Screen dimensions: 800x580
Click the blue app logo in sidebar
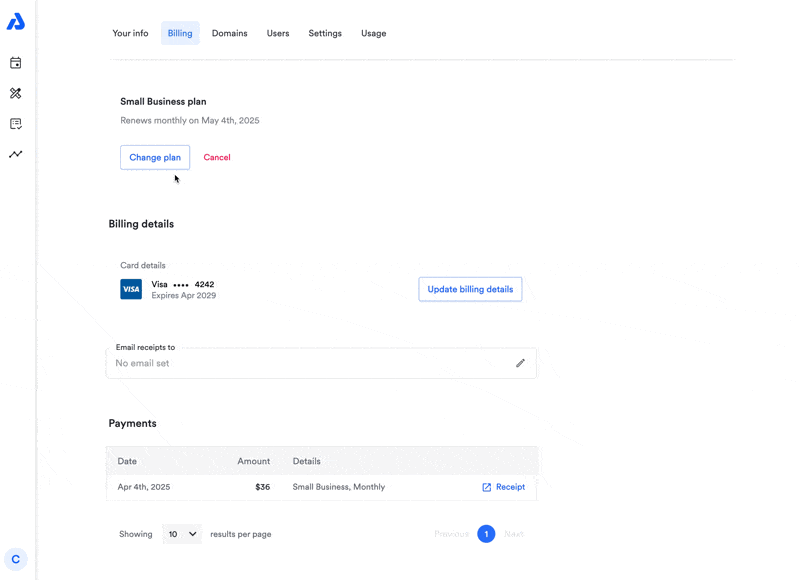click(x=16, y=21)
